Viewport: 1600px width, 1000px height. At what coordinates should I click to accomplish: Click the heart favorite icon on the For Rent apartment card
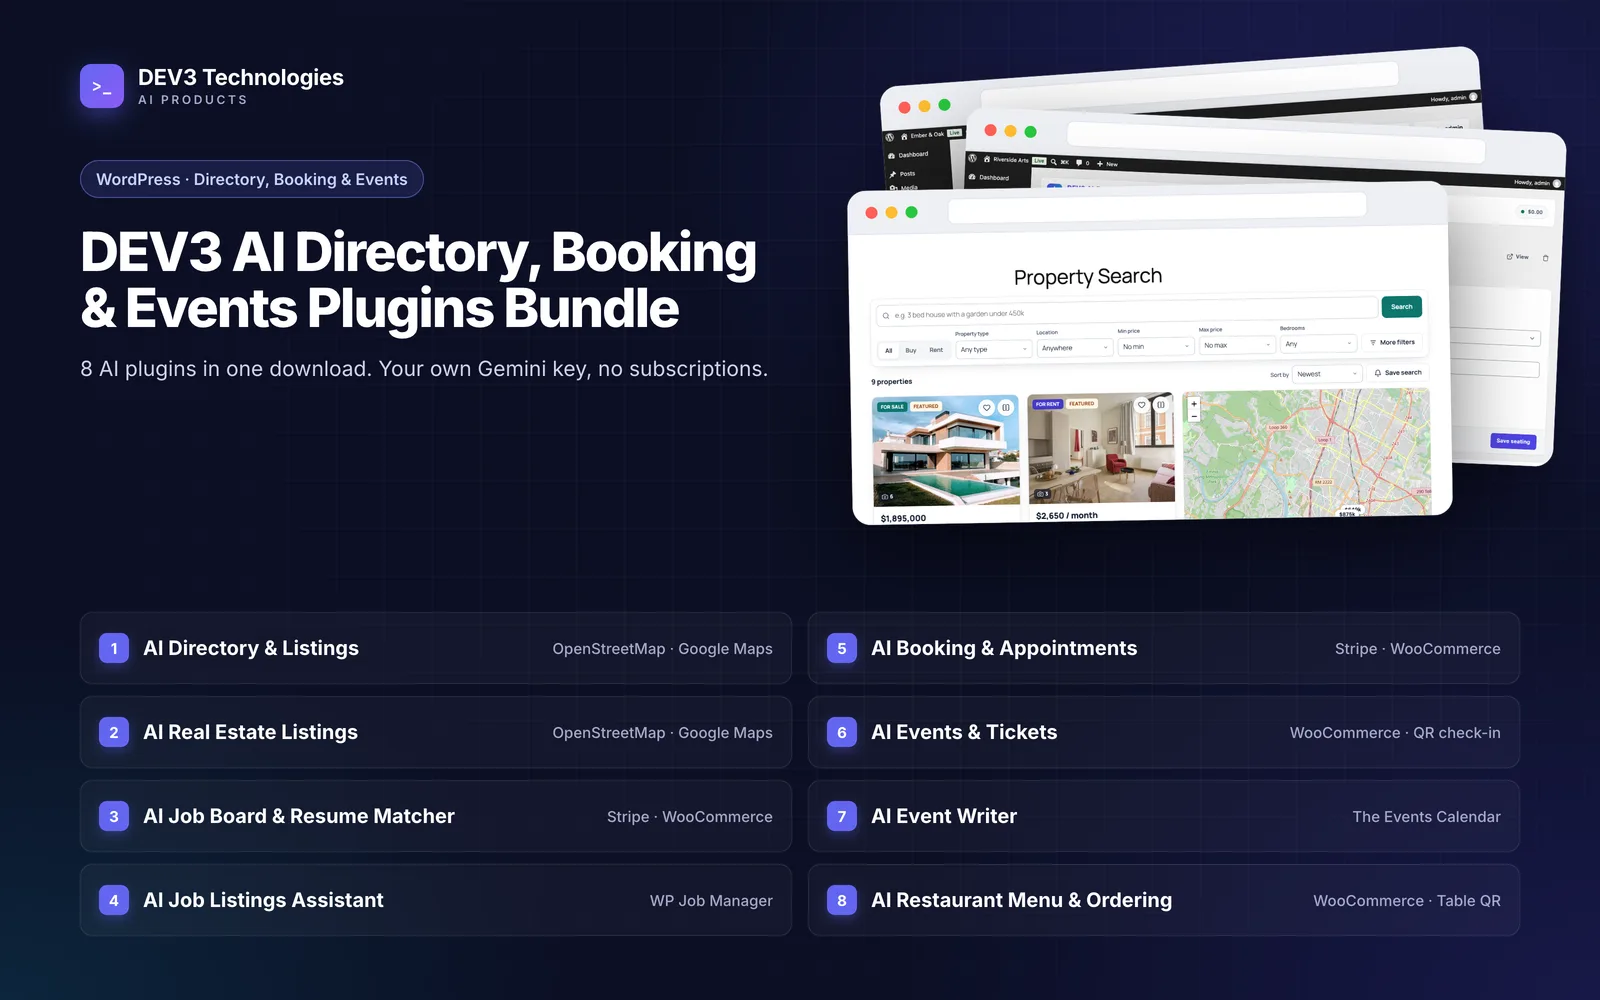tap(1141, 404)
